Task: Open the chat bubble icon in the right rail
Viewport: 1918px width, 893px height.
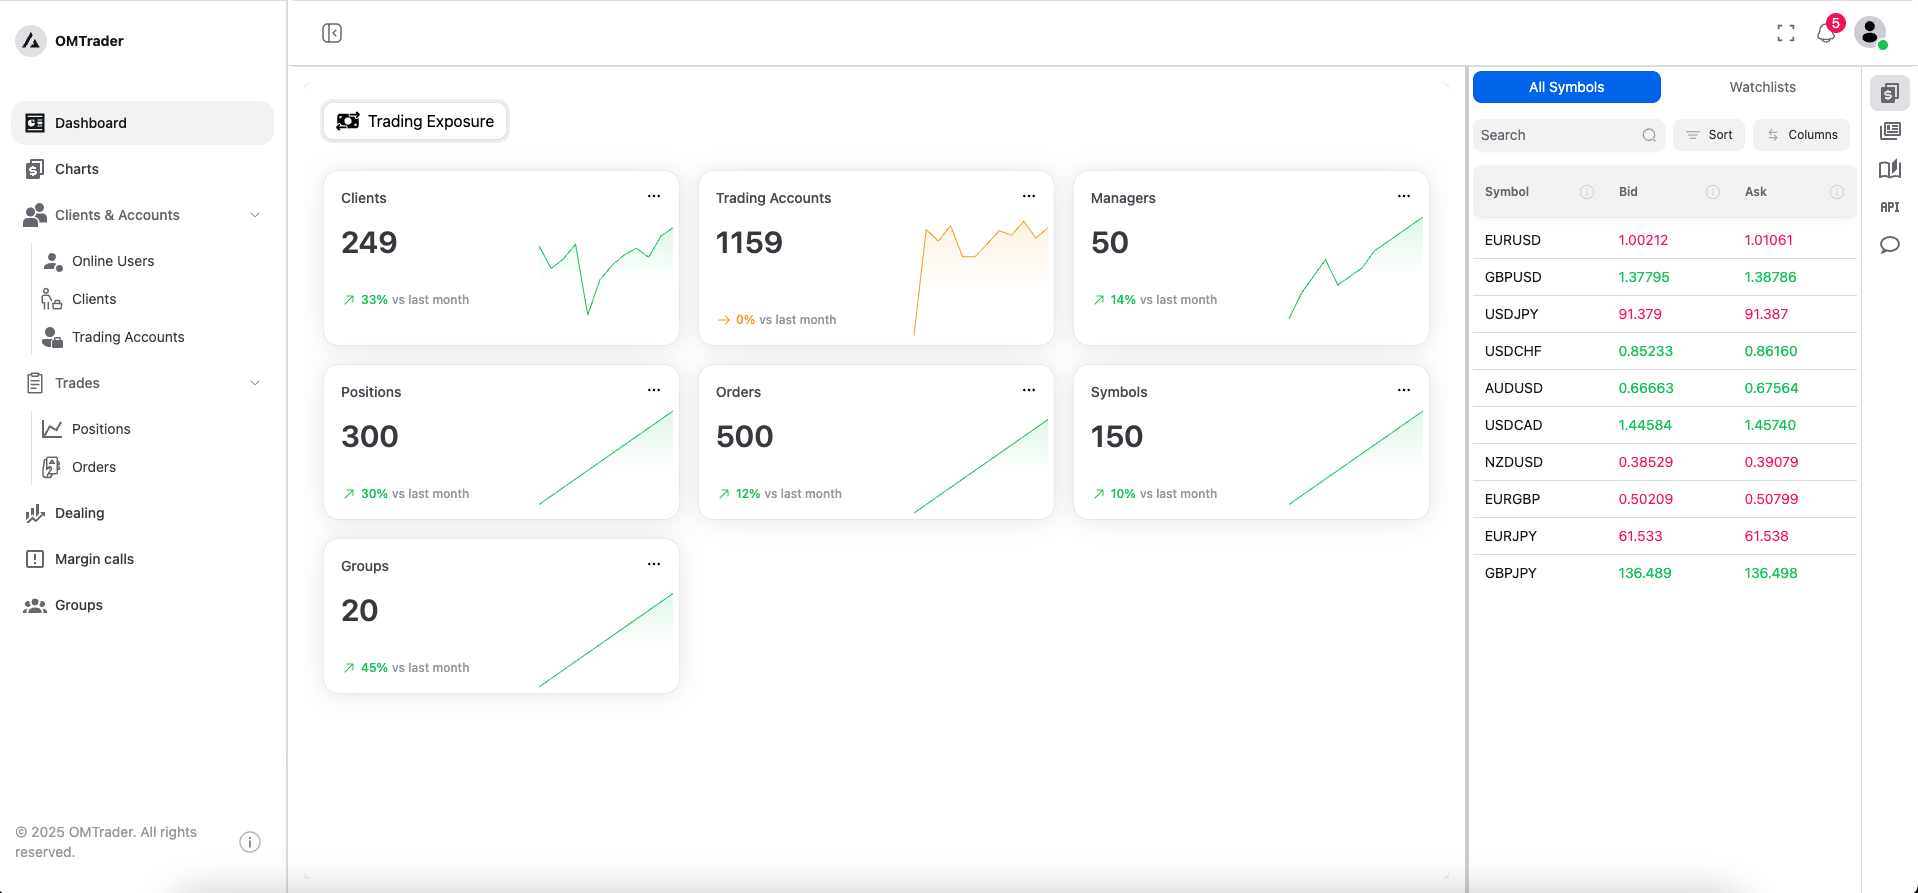Action: 1889,245
